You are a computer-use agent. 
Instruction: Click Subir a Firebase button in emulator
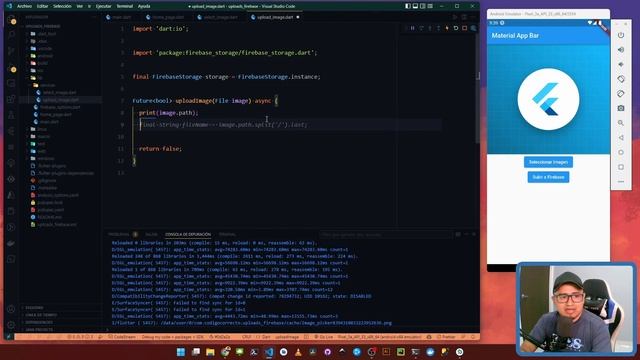(548, 177)
